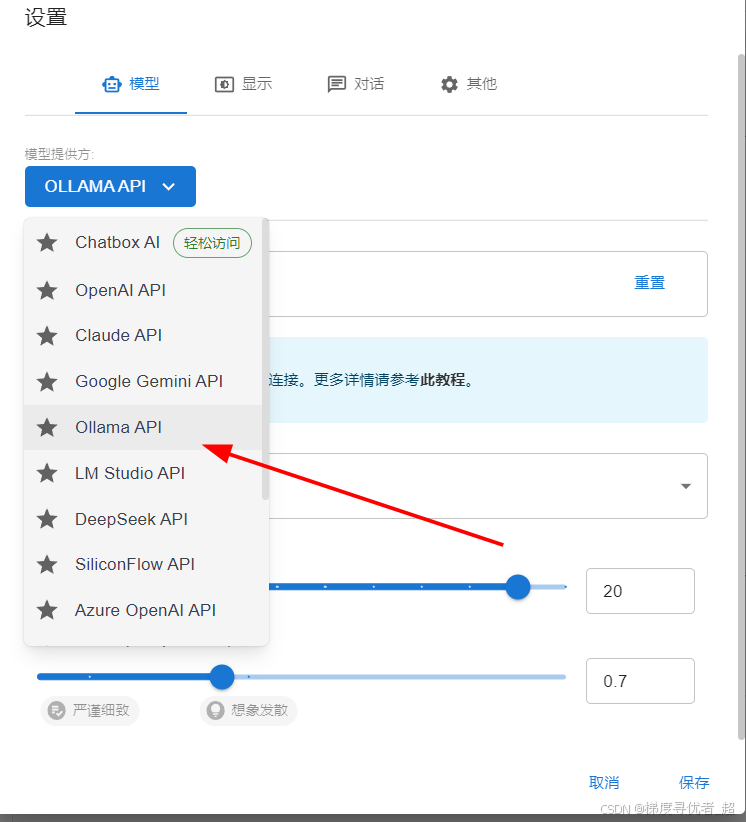
Task: Click the robot icon on the 模型 tab
Action: pyautogui.click(x=112, y=84)
